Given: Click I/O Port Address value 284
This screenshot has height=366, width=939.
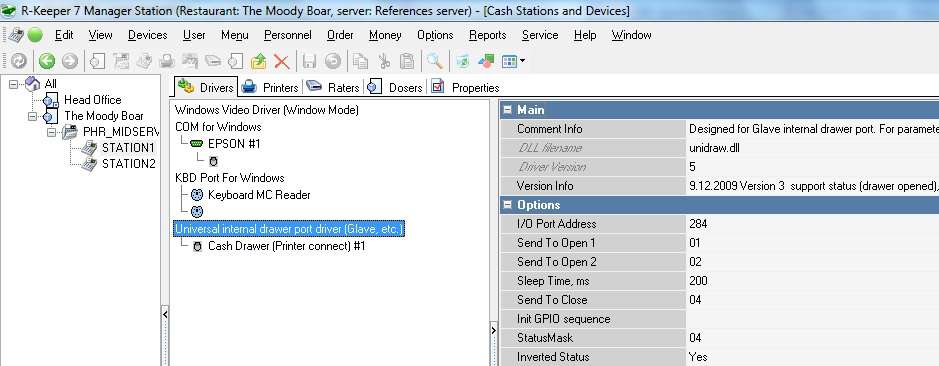Looking at the screenshot, I should coord(812,224).
